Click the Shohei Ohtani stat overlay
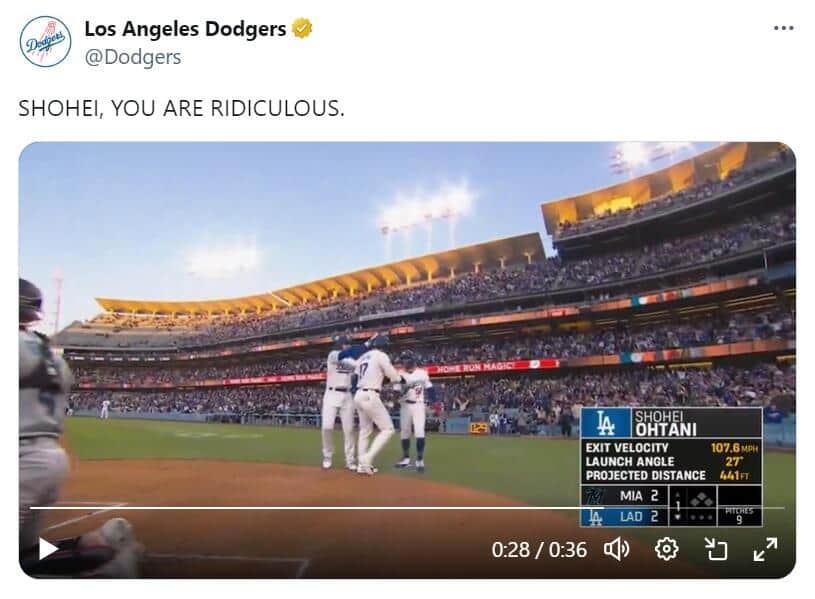This screenshot has width=815, height=599. [x=672, y=445]
